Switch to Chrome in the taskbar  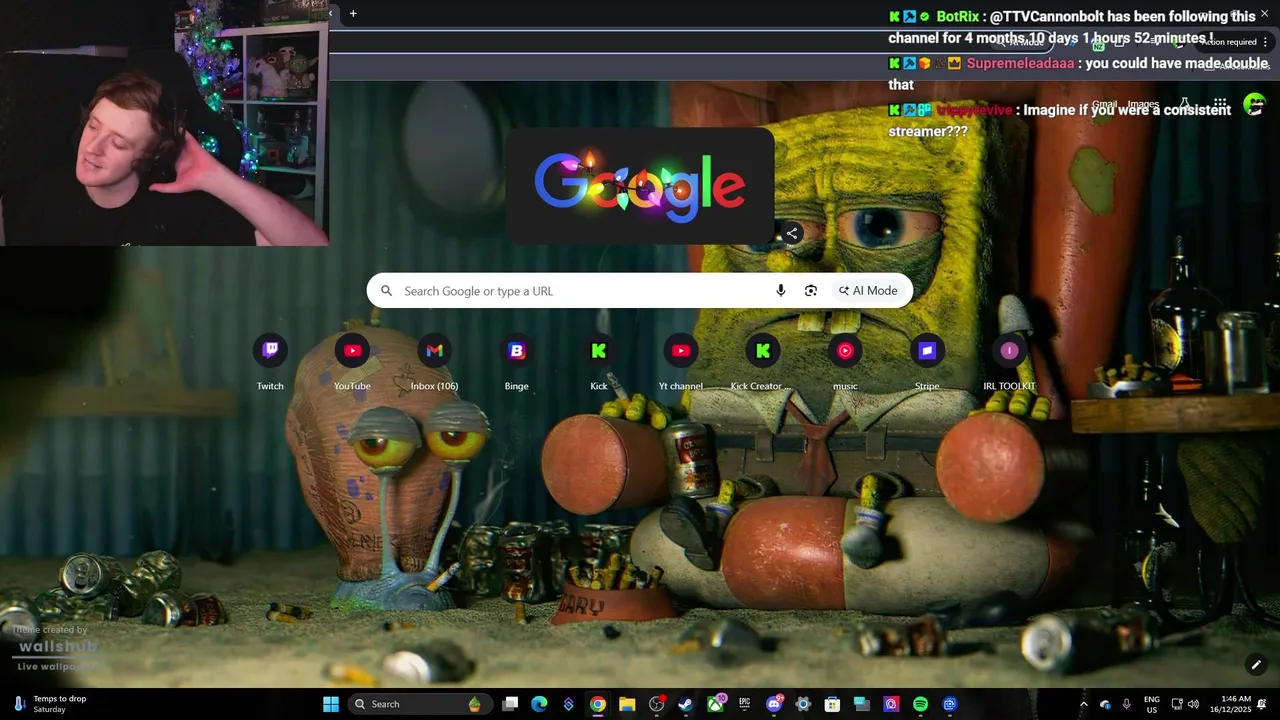[597, 704]
